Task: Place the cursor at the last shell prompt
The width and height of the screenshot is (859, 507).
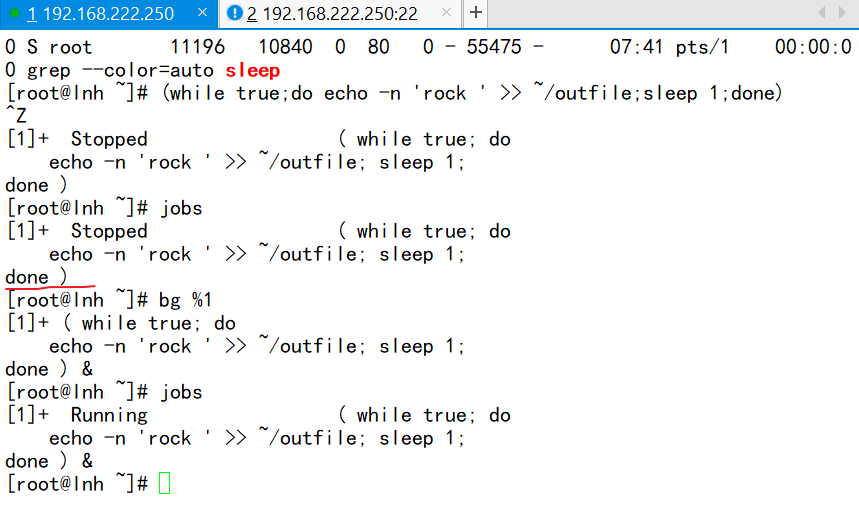Action: pyautogui.click(x=165, y=484)
